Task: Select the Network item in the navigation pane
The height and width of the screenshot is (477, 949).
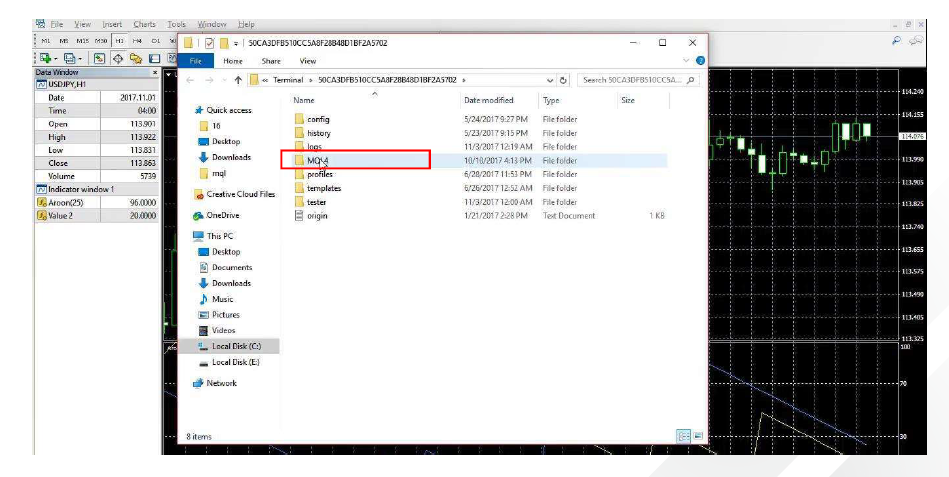Action: pyautogui.click(x=215, y=383)
